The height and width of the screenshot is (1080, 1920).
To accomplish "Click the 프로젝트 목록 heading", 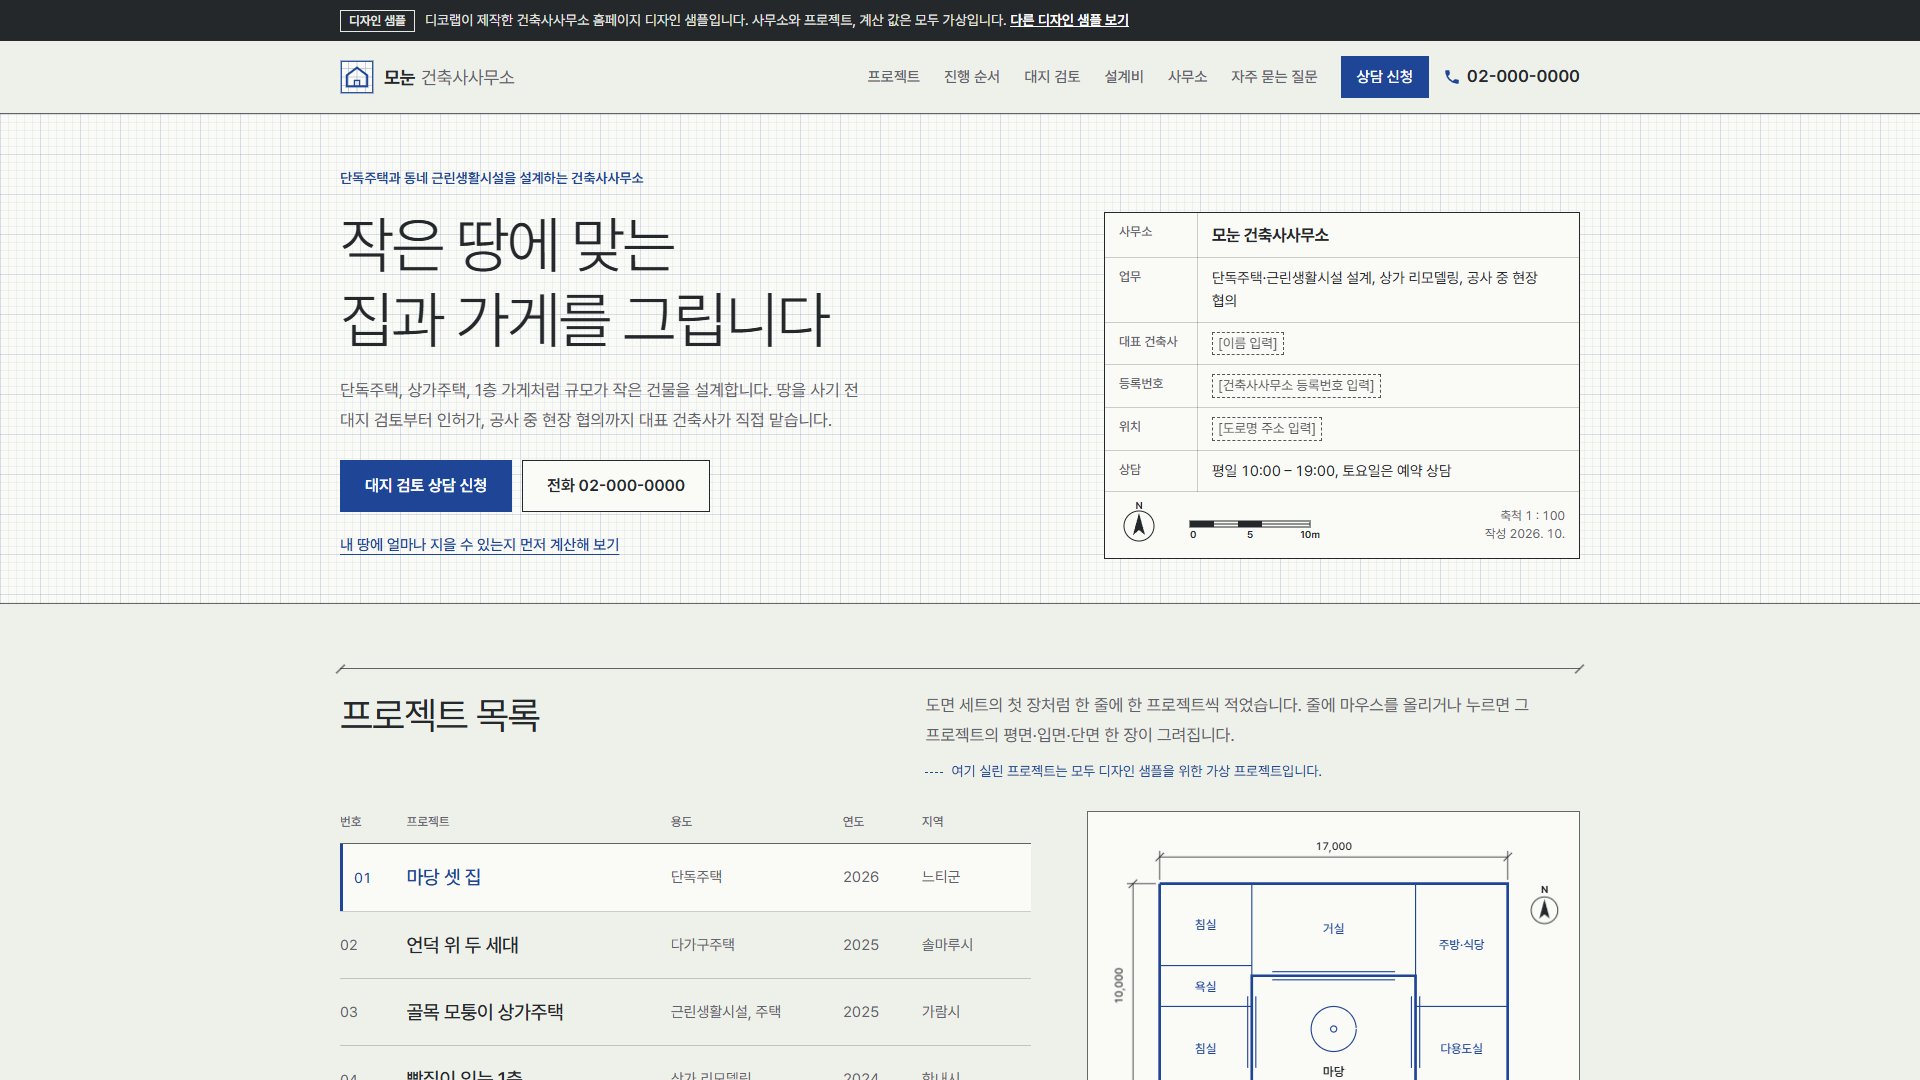I will (440, 715).
